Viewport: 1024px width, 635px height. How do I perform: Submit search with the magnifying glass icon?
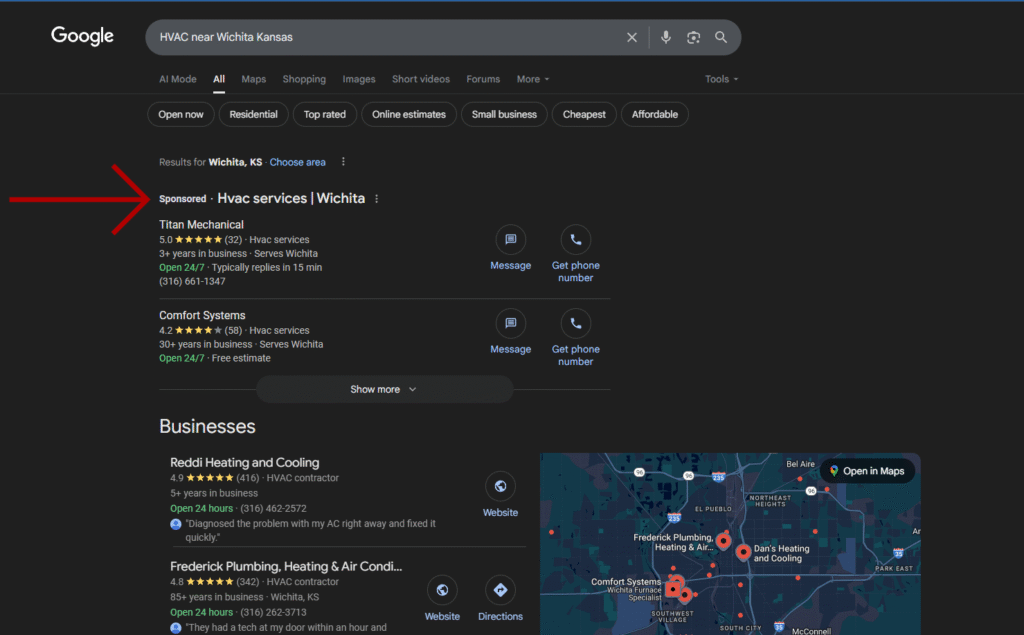721,37
